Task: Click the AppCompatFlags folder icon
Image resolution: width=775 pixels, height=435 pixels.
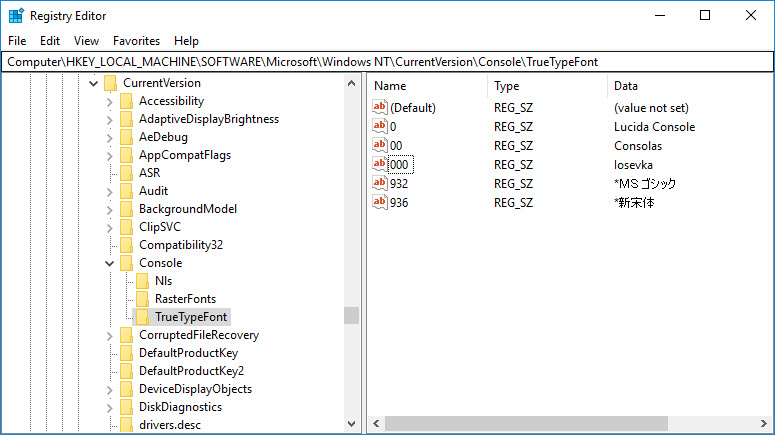Action: pyautogui.click(x=127, y=155)
